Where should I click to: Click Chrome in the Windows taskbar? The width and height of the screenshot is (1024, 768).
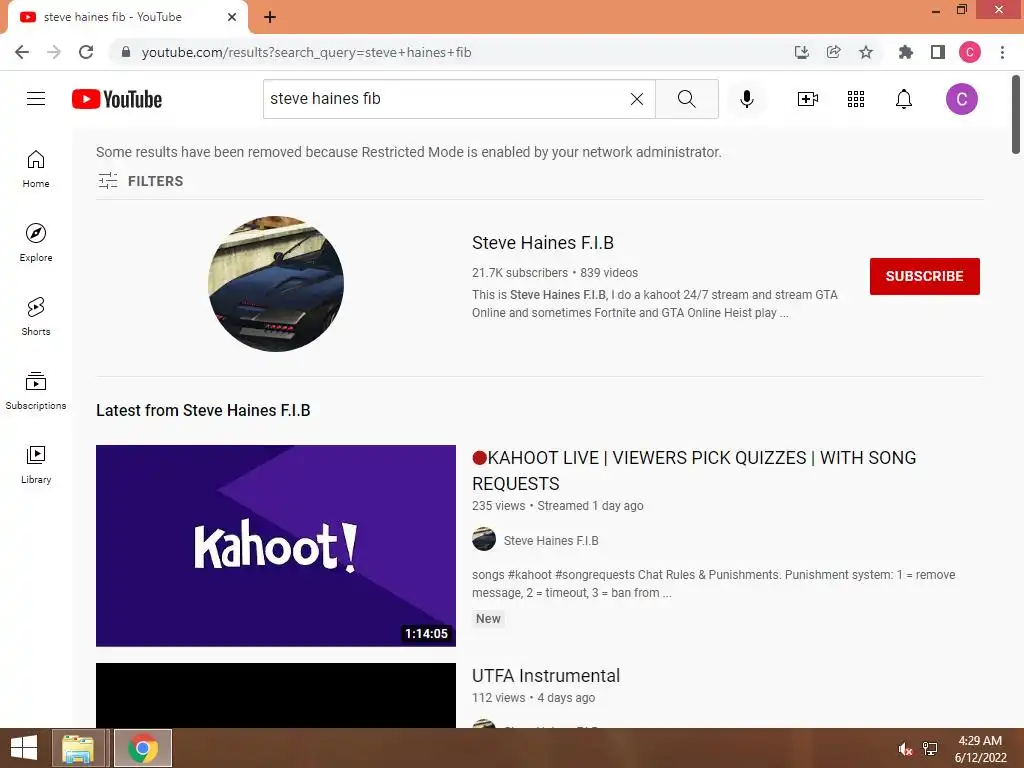point(143,748)
